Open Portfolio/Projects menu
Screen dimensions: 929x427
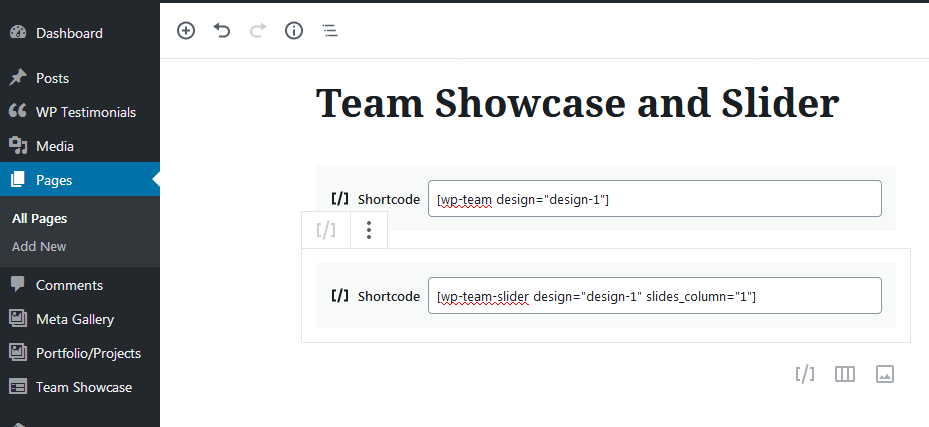(x=80, y=353)
